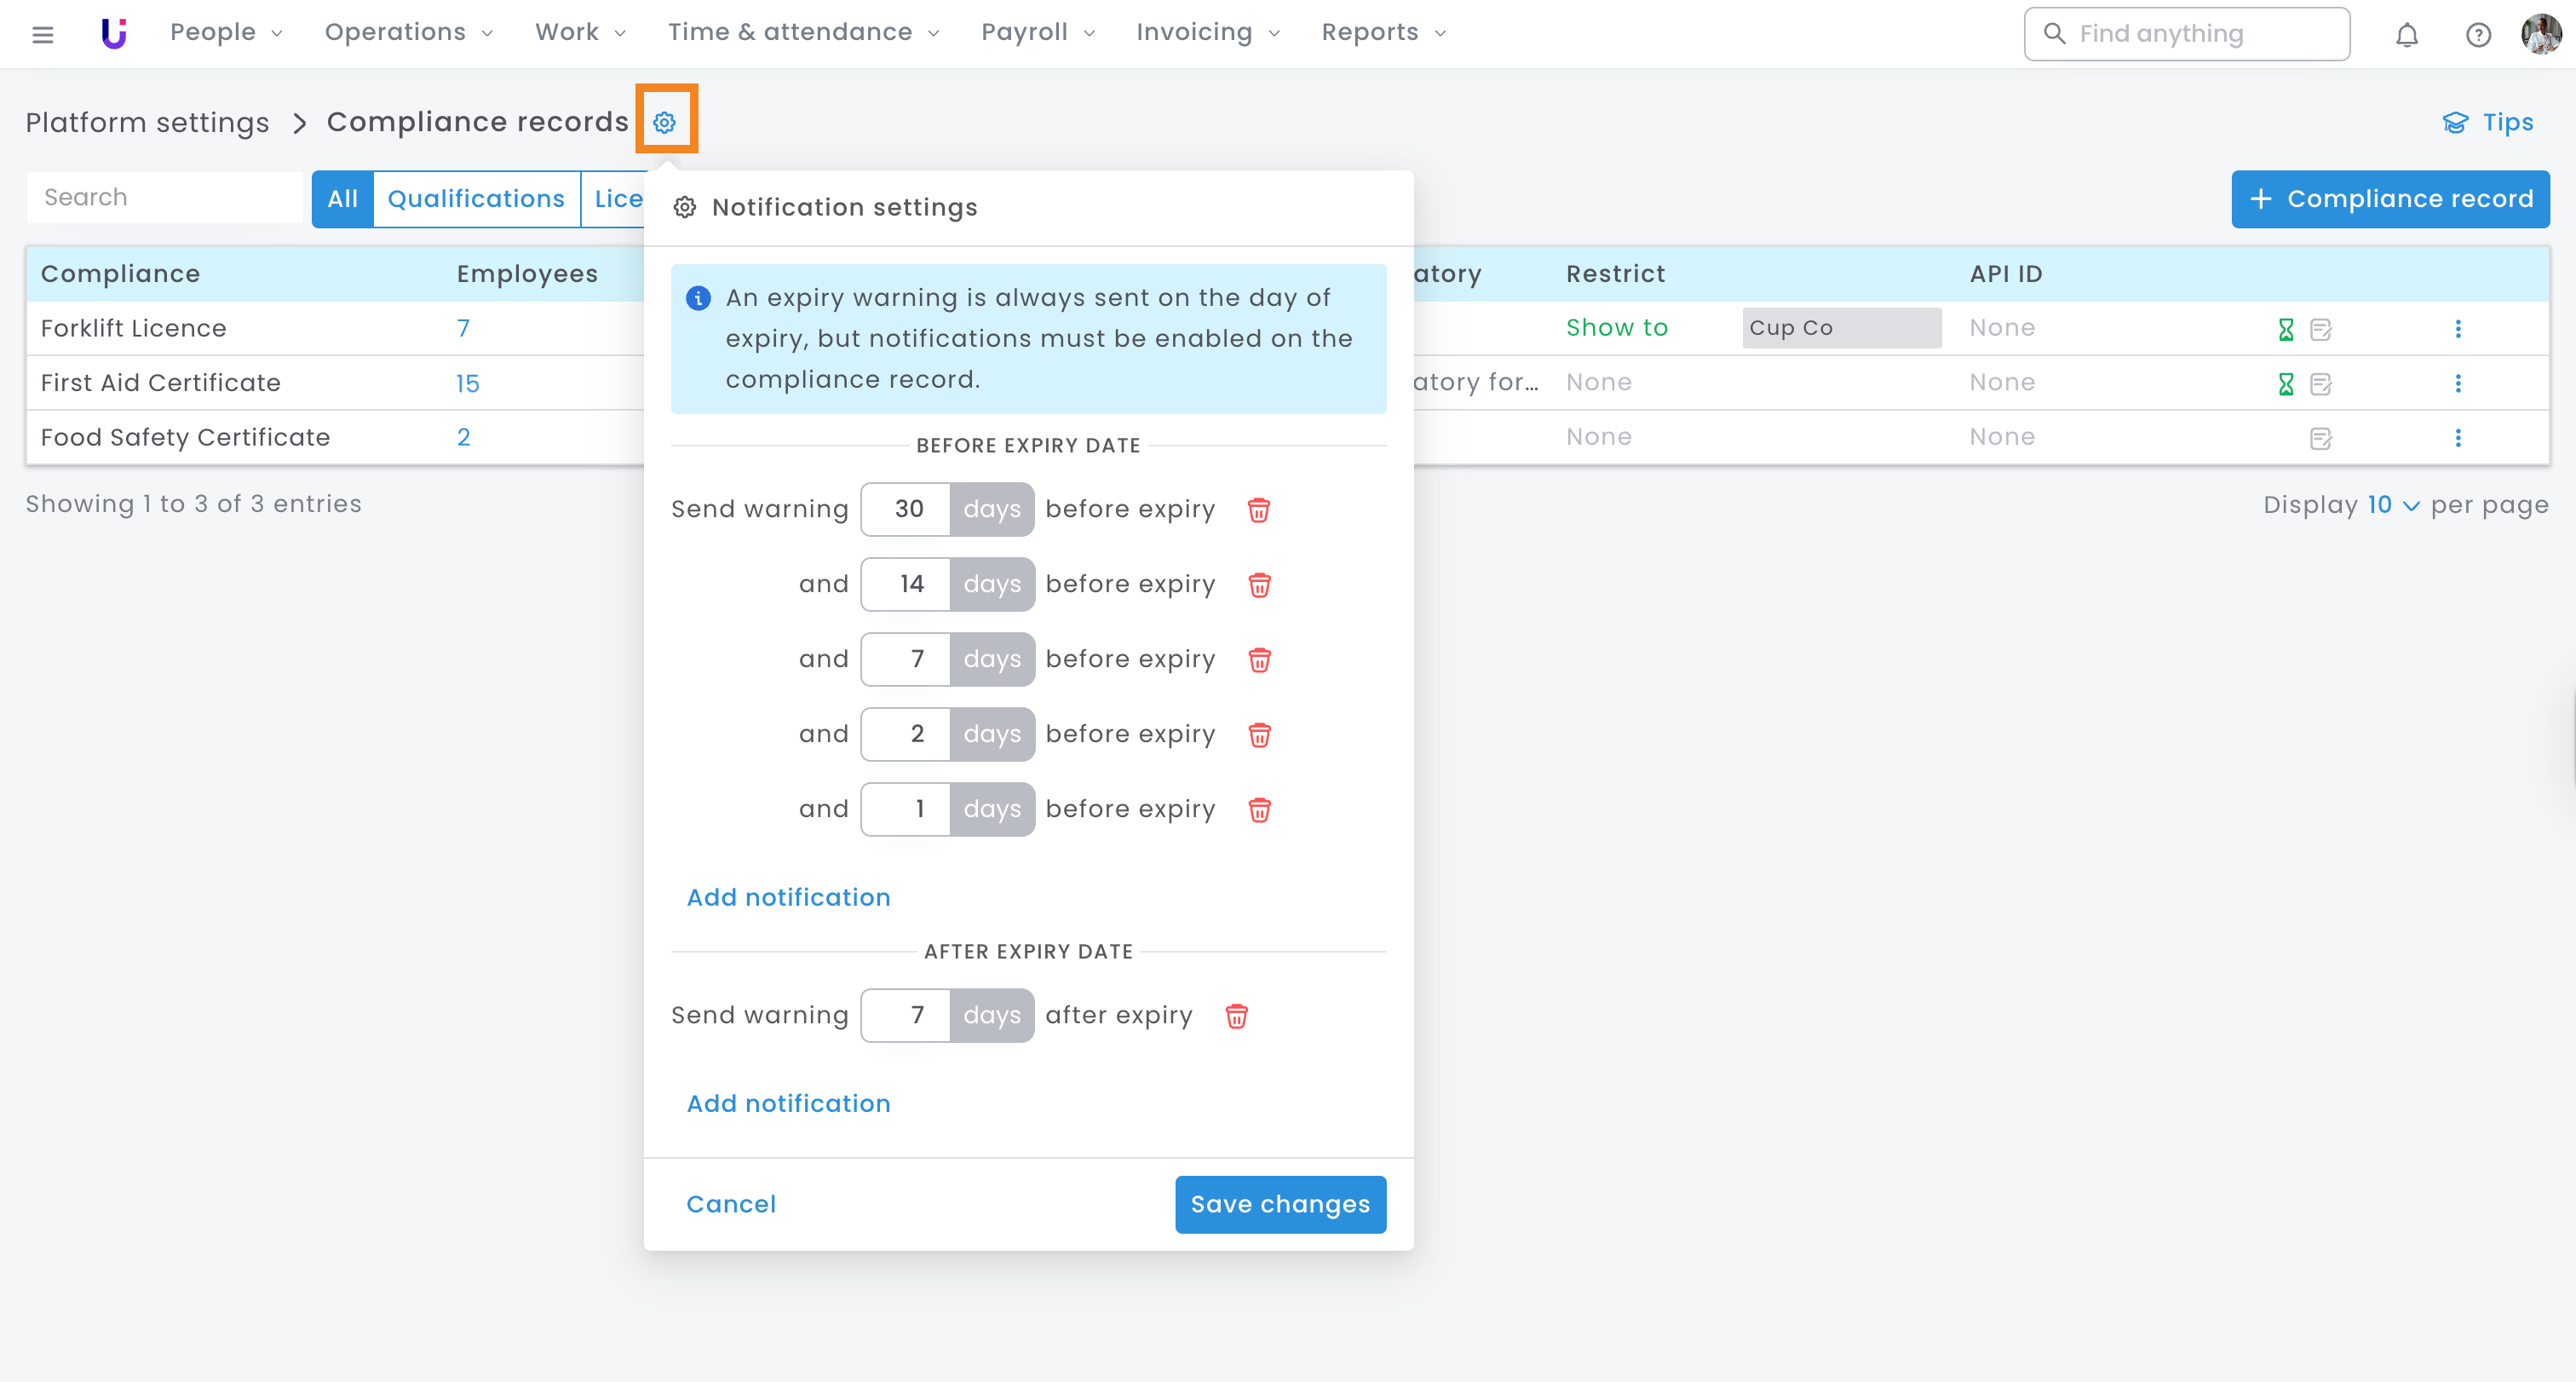Select the All filter tab
This screenshot has width=2576, height=1382.
[342, 199]
